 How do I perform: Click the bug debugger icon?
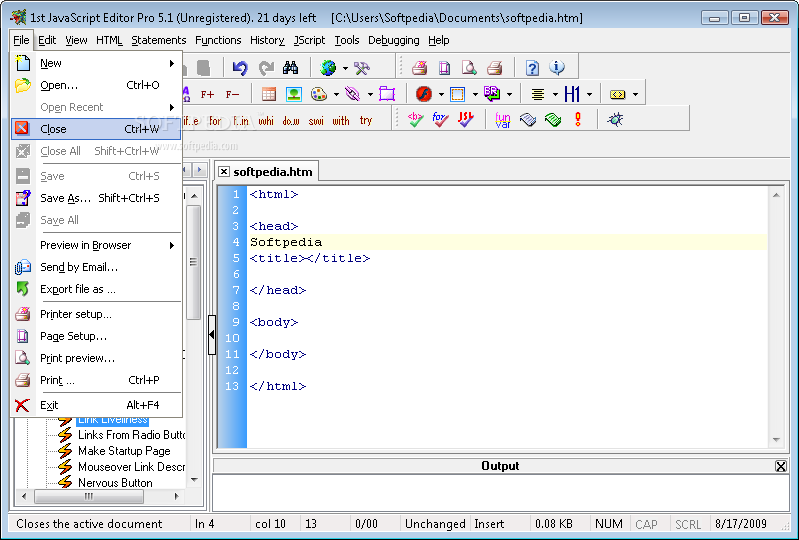click(616, 120)
